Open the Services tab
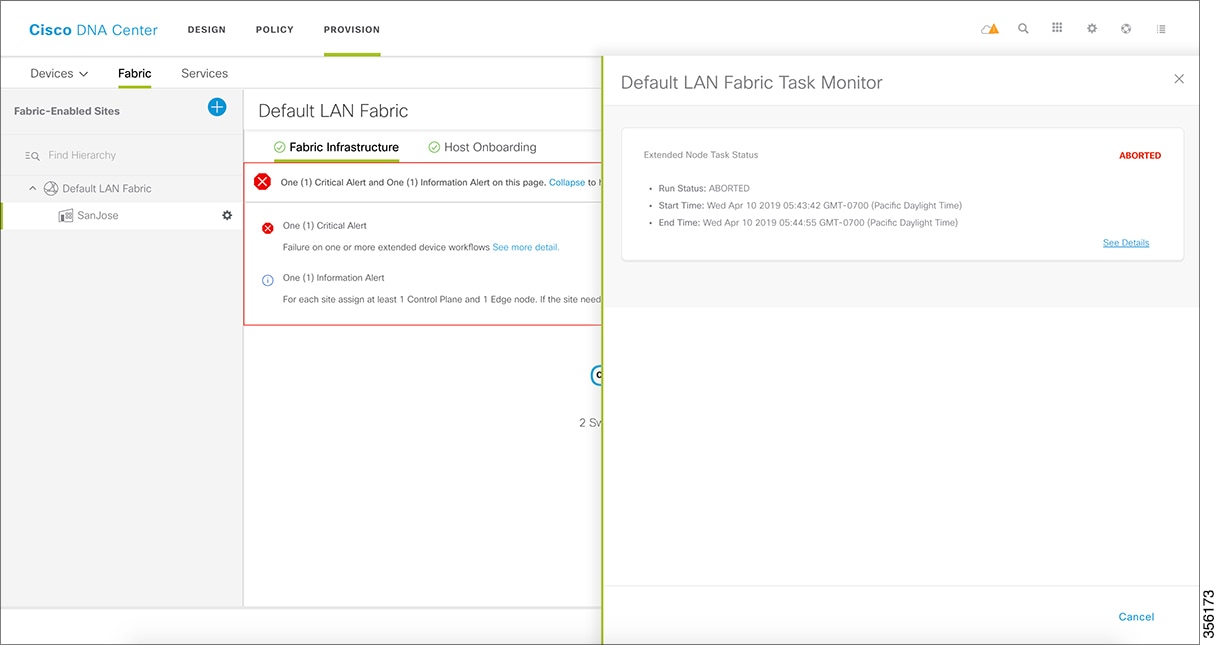 [x=205, y=73]
